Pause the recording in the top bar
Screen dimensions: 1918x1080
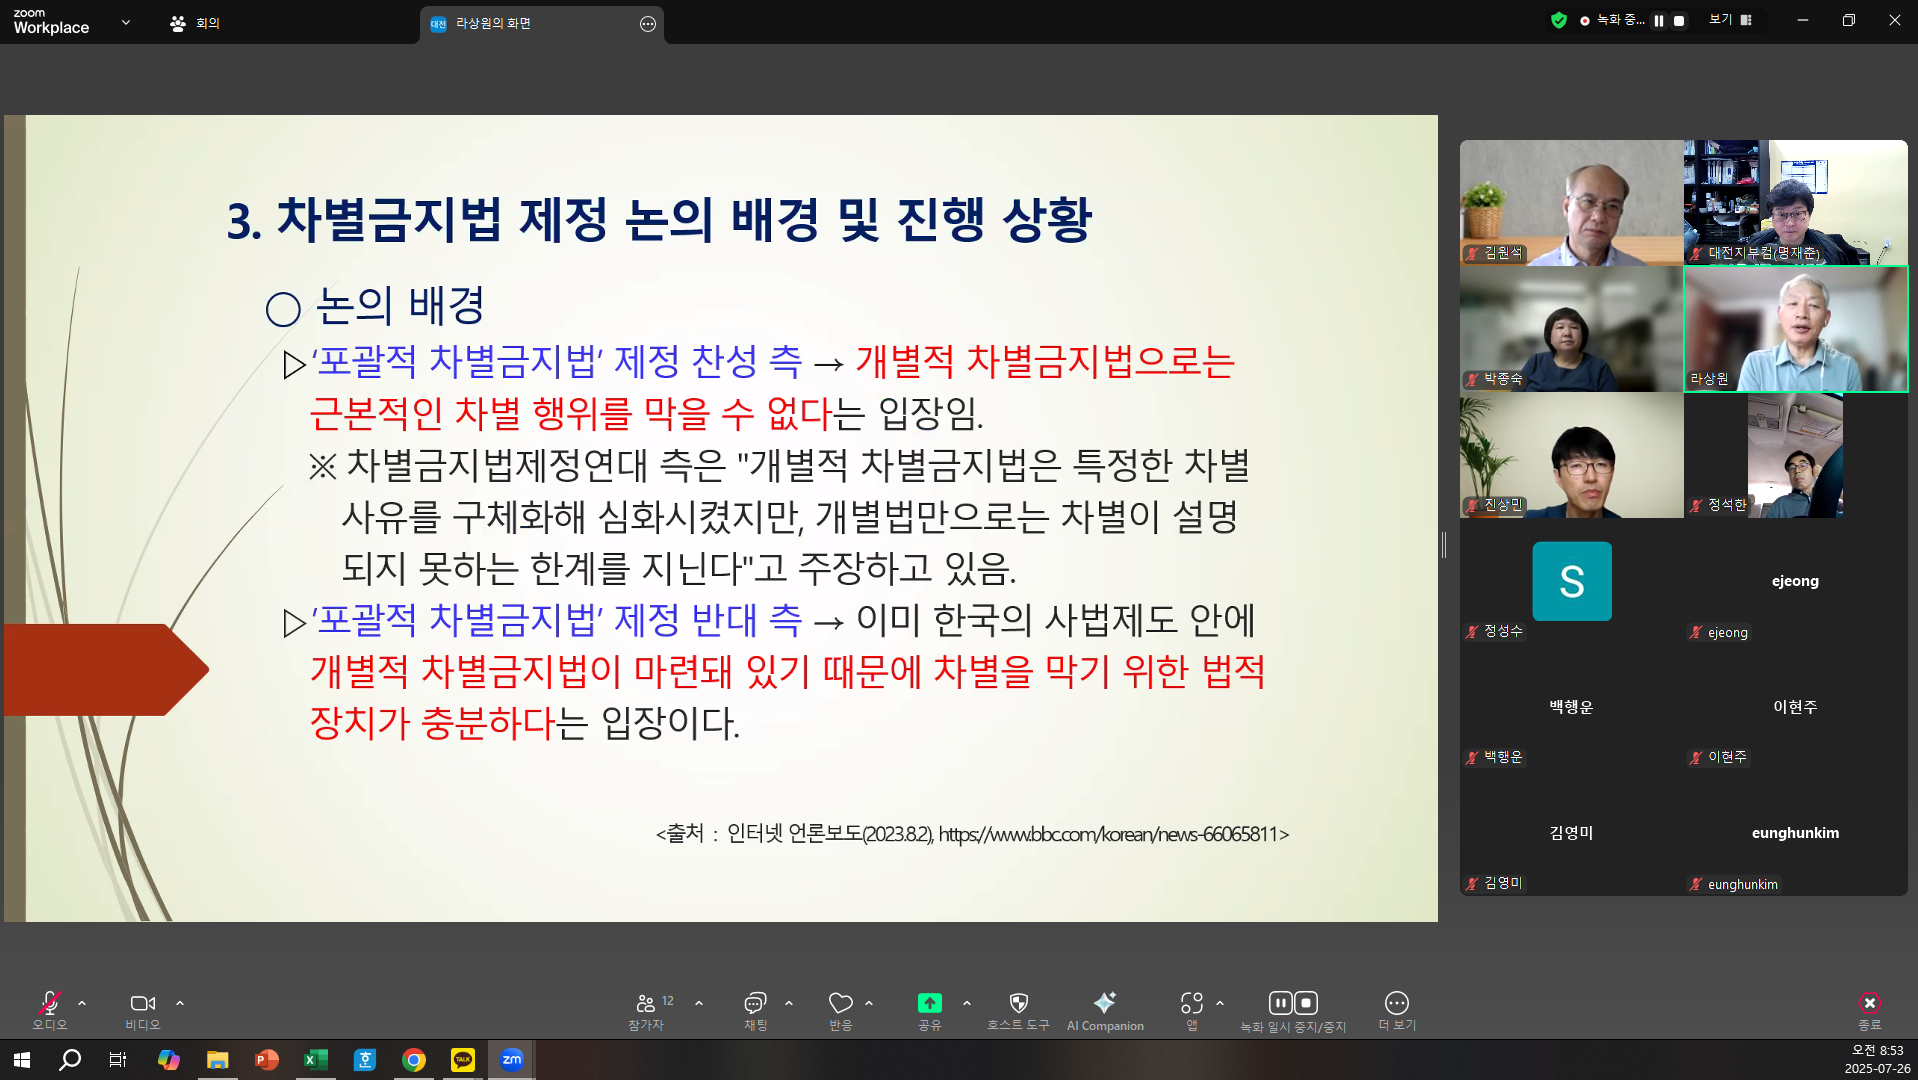pos(1658,20)
